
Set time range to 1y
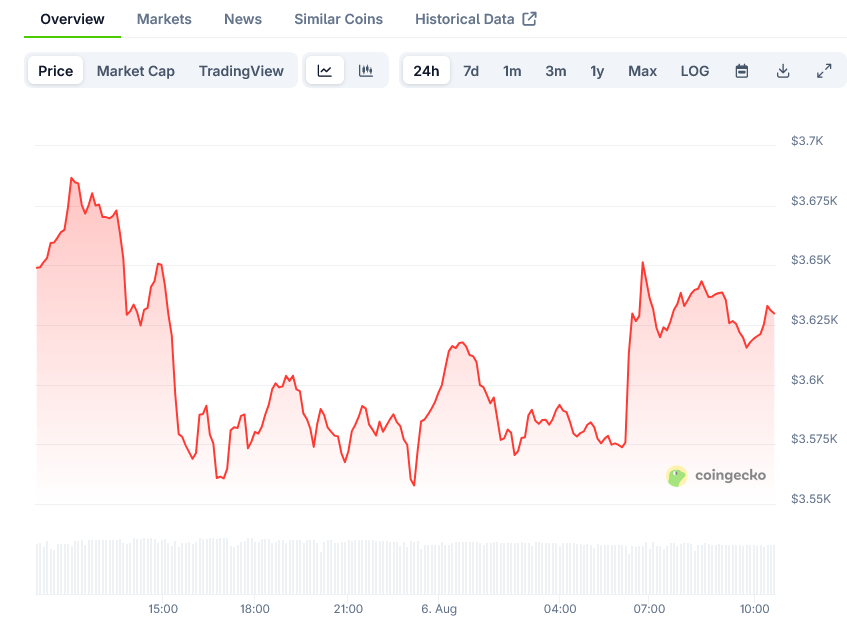(597, 71)
